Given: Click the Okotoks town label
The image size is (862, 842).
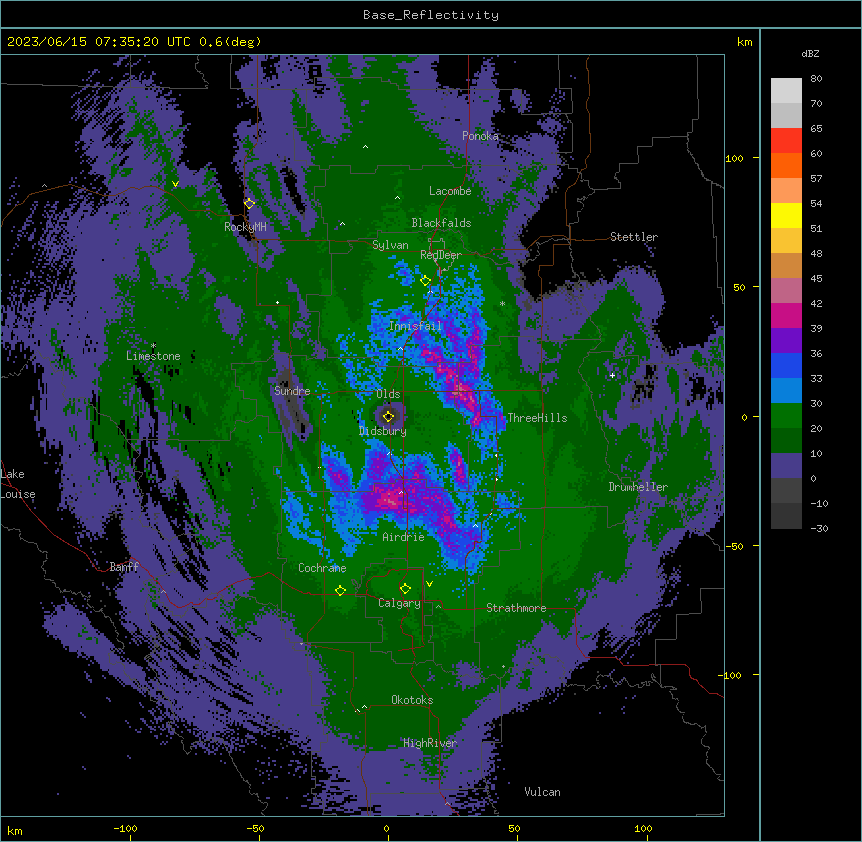Looking at the screenshot, I should click(412, 700).
